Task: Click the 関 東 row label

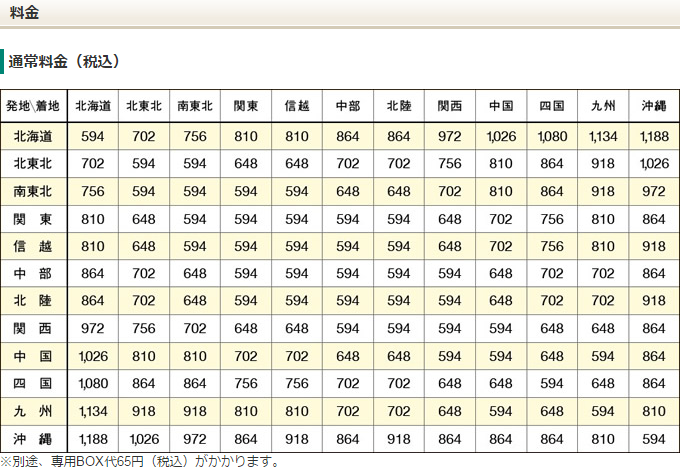Action: 33,219
